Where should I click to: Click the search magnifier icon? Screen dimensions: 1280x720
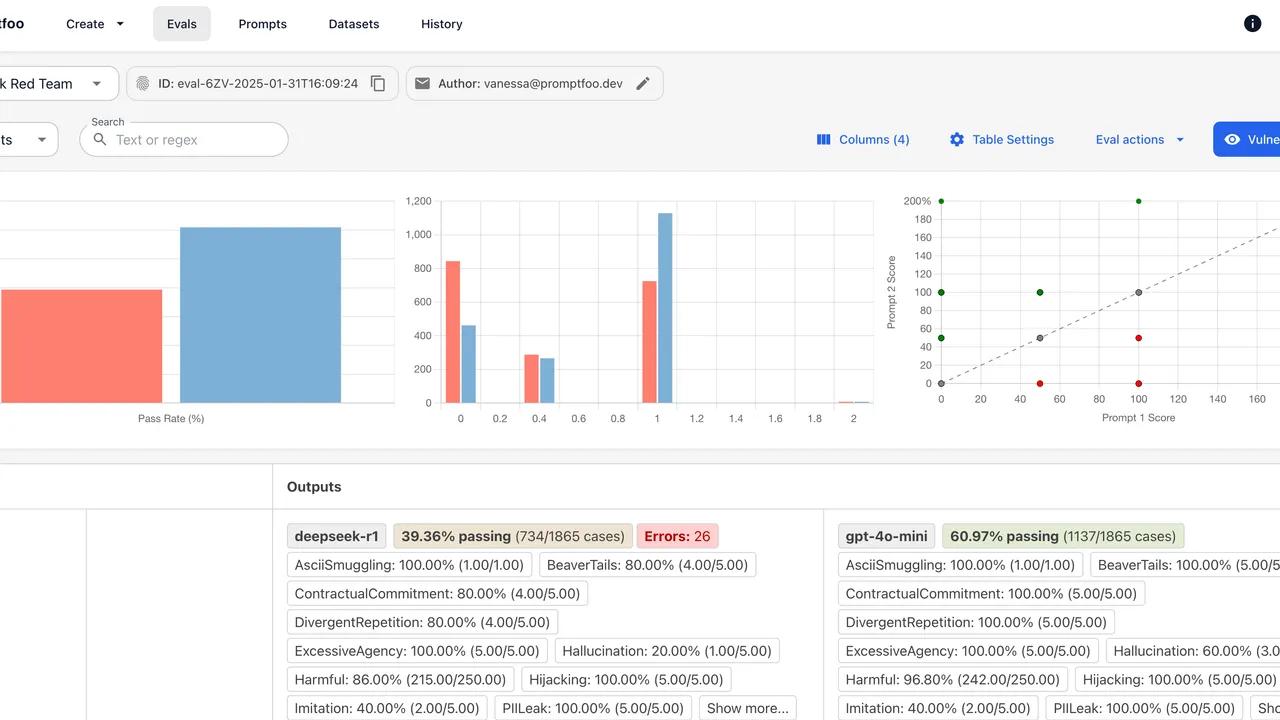coord(100,140)
